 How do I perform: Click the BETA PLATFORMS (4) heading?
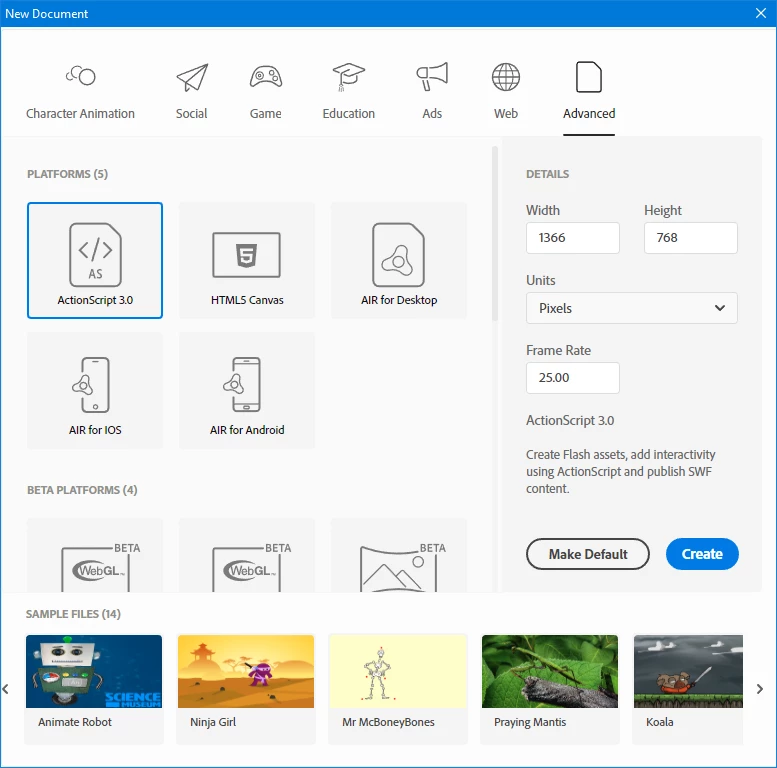point(82,490)
